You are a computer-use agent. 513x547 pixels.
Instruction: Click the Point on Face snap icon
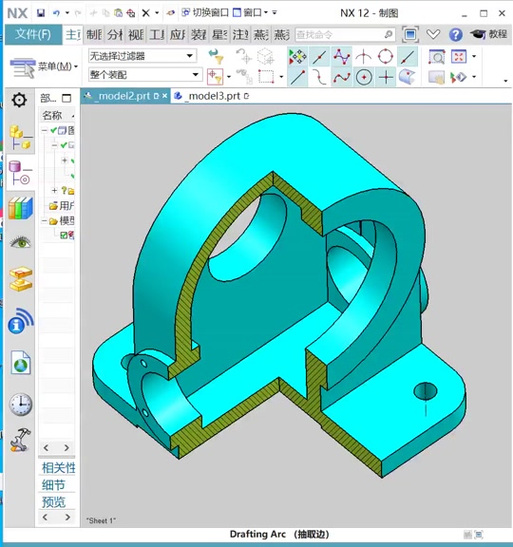pyautogui.click(x=407, y=77)
